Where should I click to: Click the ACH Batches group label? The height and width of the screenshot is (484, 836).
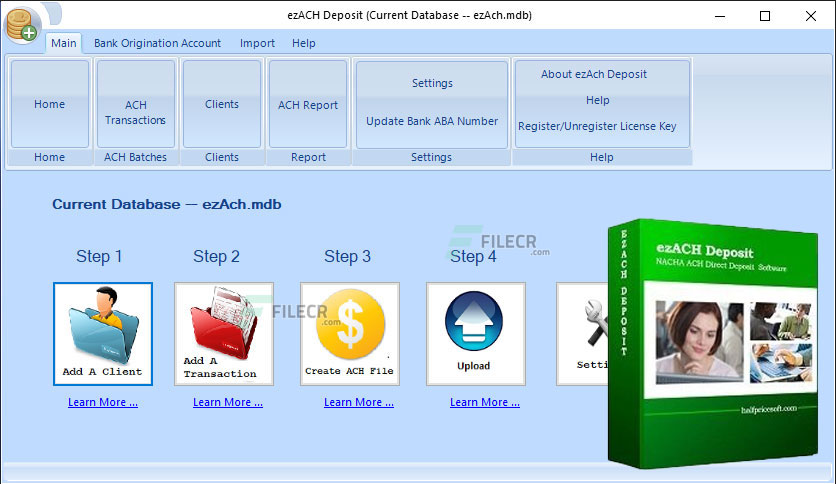[x=135, y=157]
